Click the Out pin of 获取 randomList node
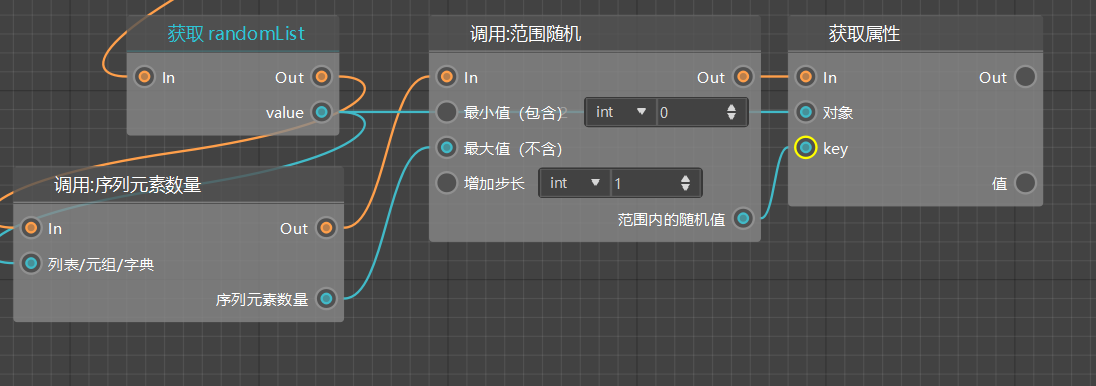The image size is (1096, 386). [322, 77]
